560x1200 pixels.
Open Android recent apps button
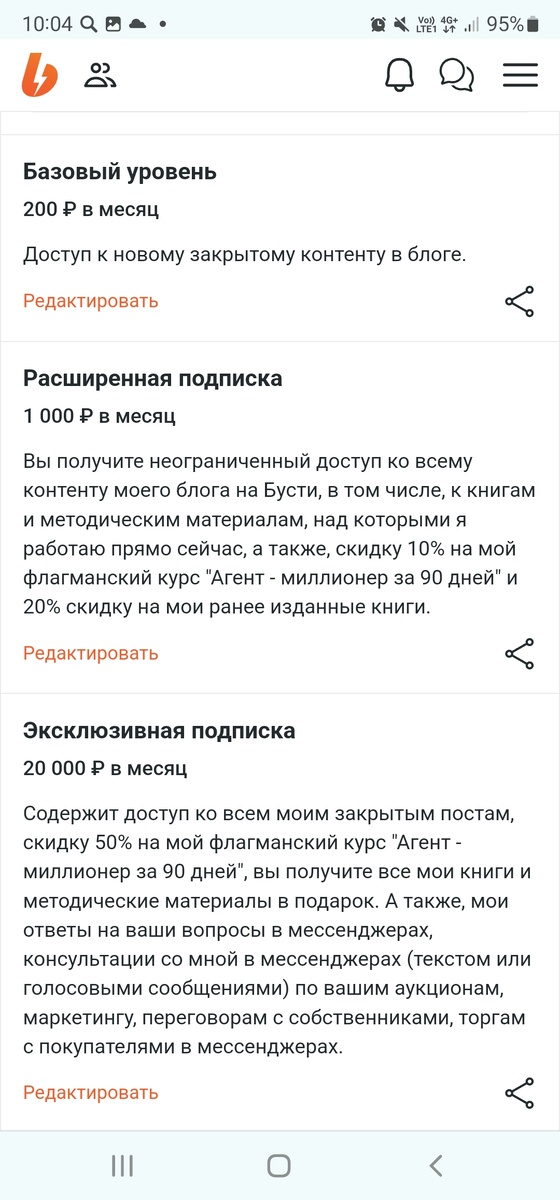[x=122, y=1165]
